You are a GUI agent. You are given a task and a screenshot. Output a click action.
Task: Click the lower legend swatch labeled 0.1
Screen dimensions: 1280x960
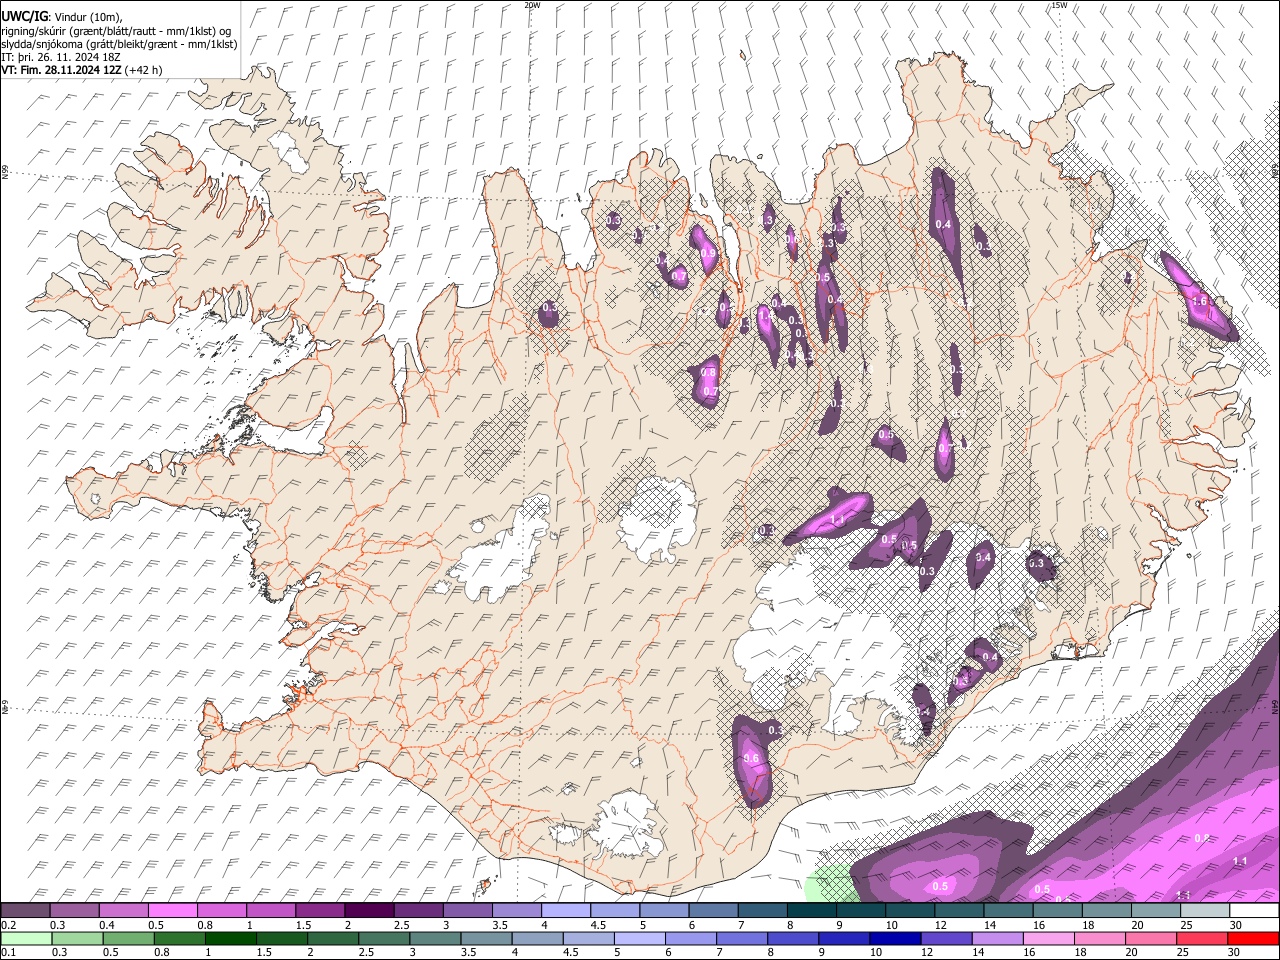coord(26,938)
